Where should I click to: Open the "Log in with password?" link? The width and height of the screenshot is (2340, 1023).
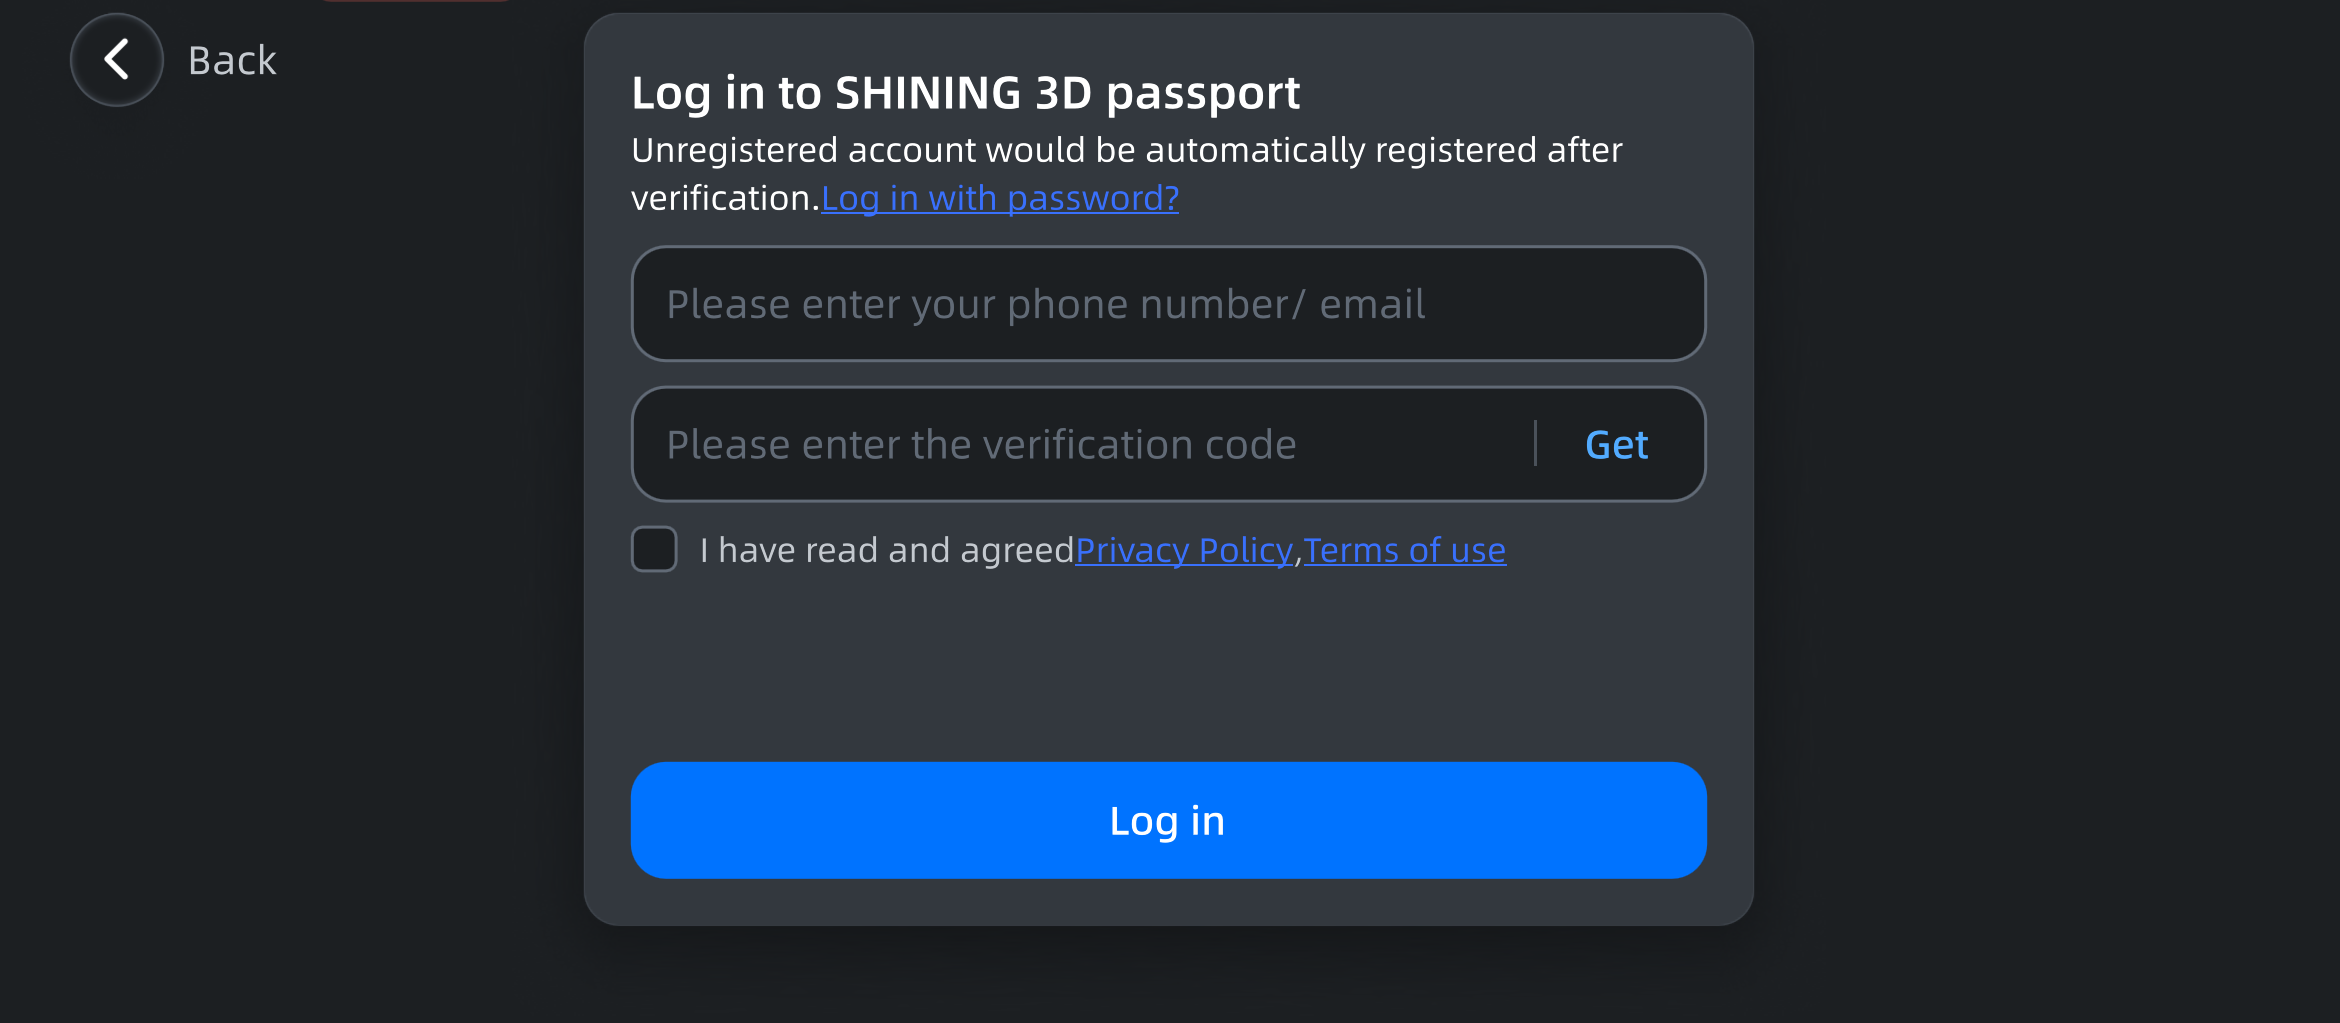pyautogui.click(x=1000, y=198)
